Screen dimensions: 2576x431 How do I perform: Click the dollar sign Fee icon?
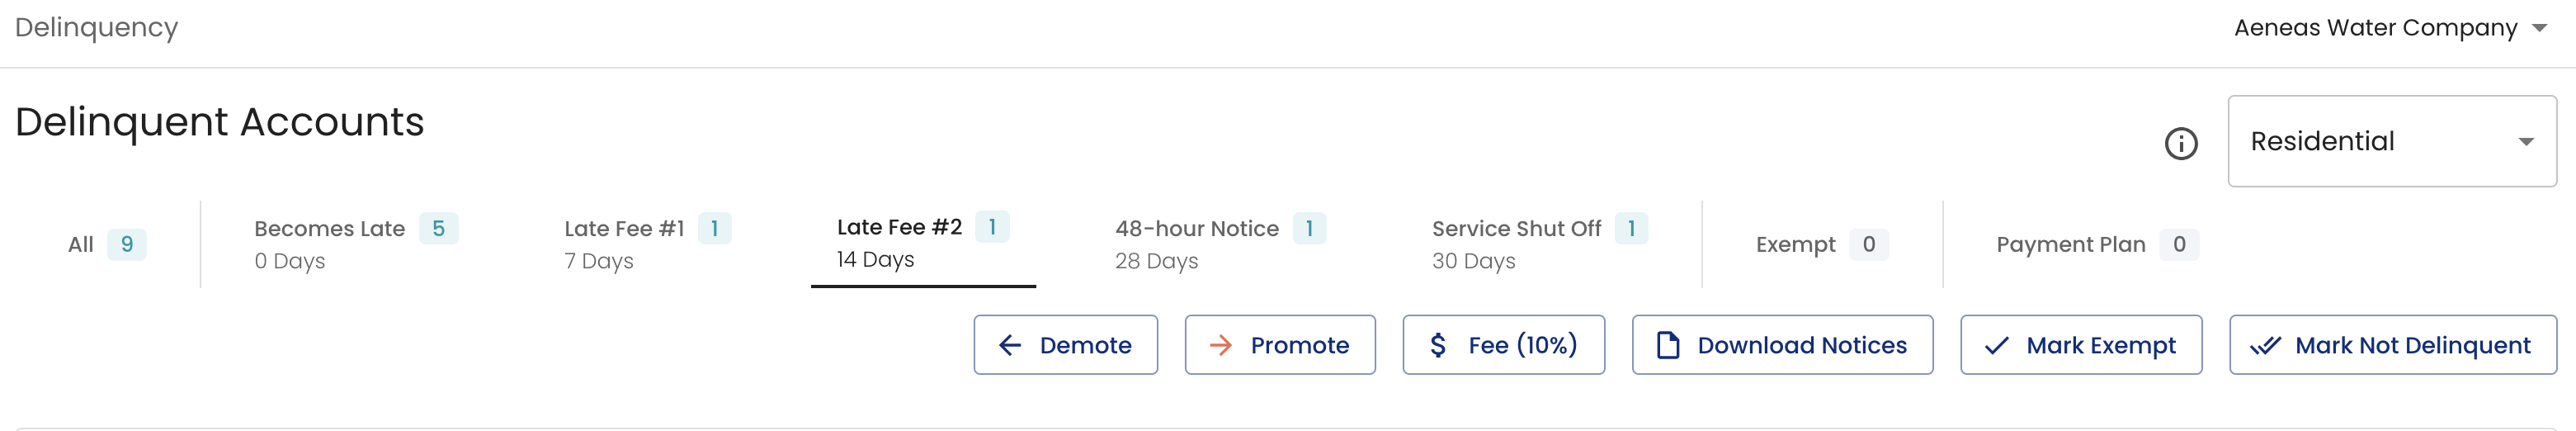tap(1438, 346)
